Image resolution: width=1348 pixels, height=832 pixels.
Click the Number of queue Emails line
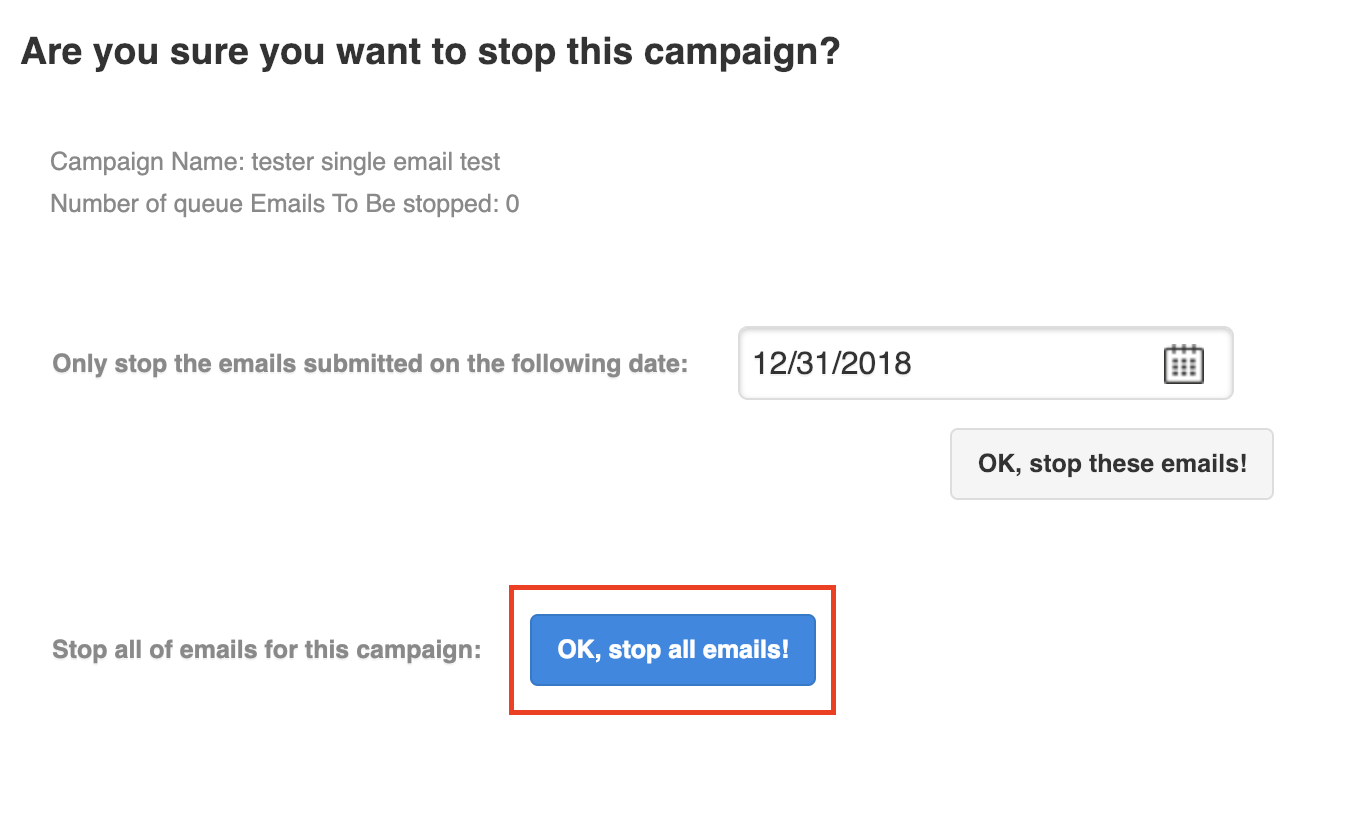pyautogui.click(x=284, y=205)
